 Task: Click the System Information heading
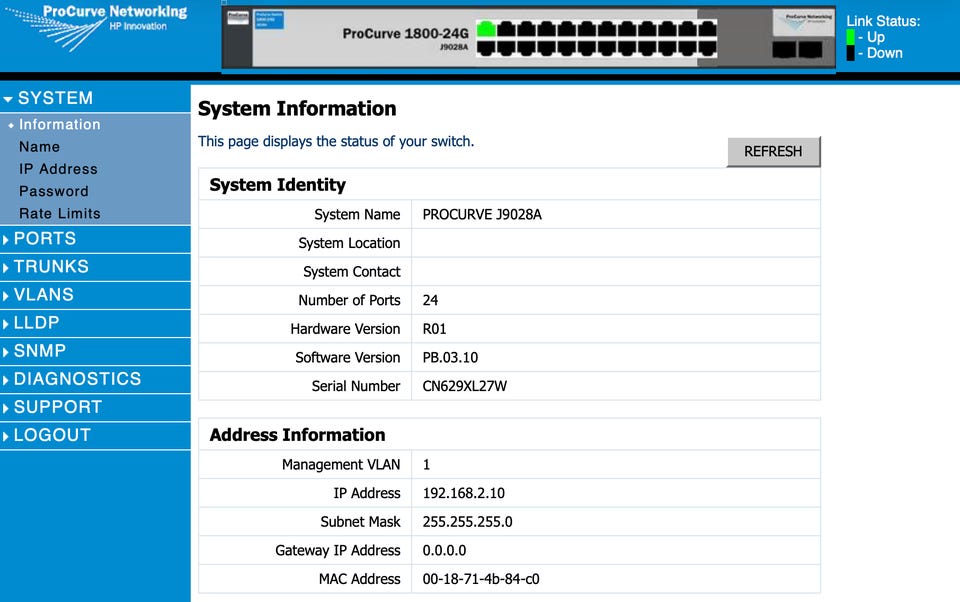[x=297, y=108]
